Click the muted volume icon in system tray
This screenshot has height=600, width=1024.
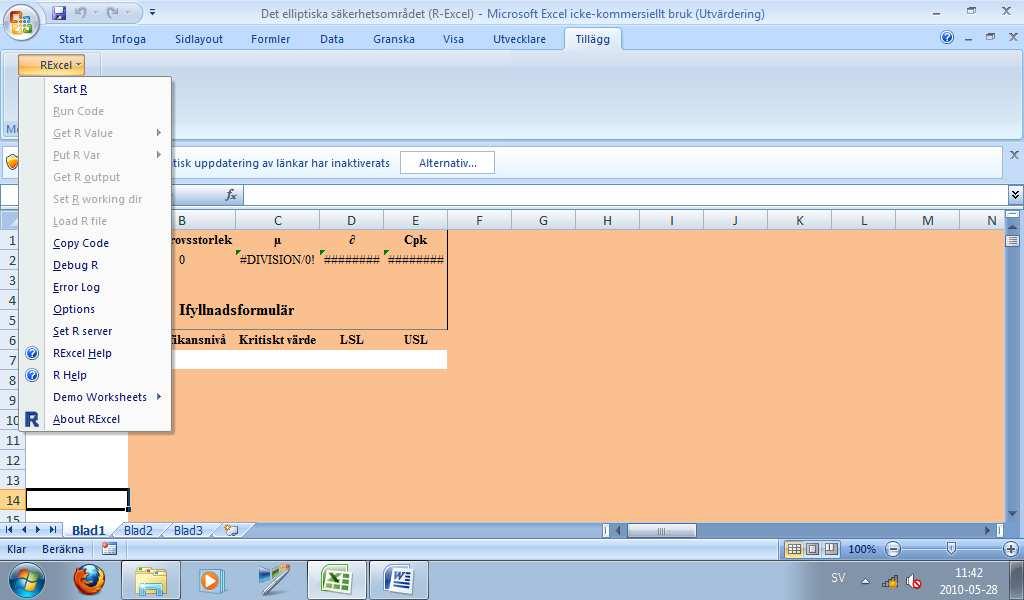914,580
